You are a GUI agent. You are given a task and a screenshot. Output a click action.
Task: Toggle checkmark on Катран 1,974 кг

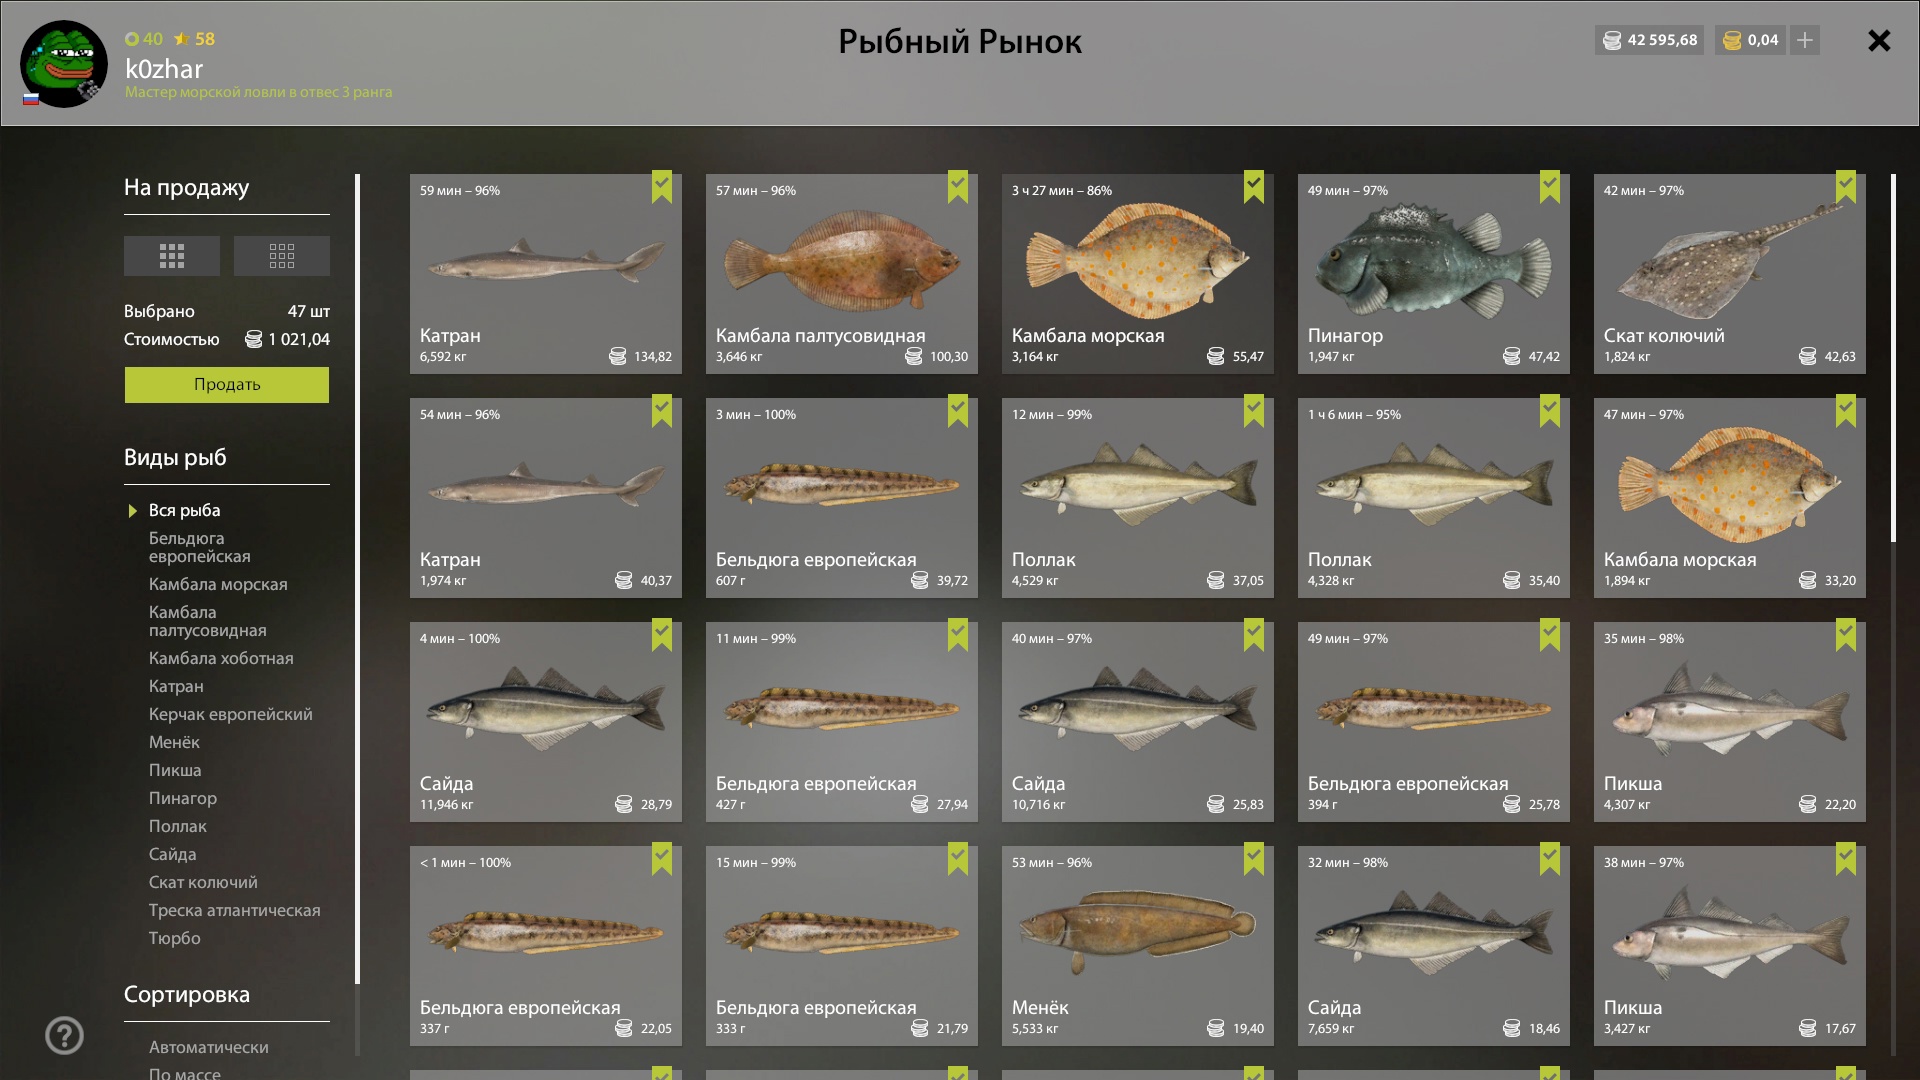662,411
